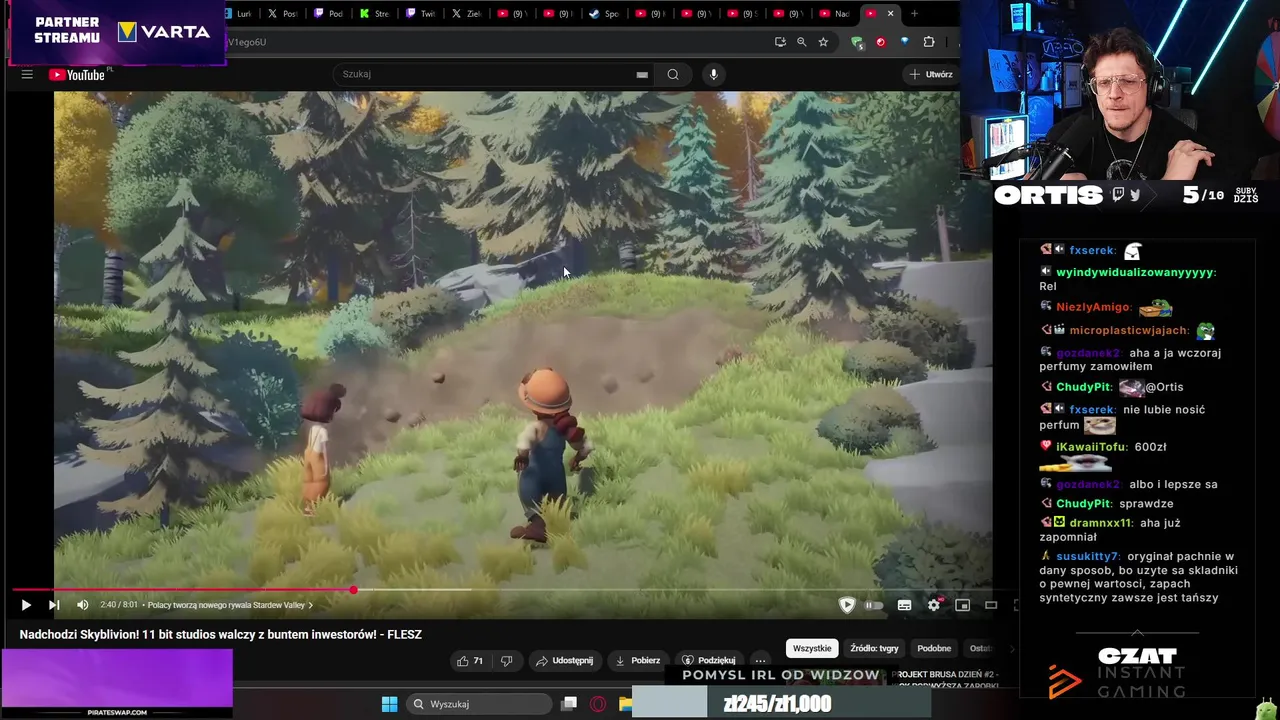This screenshot has width=1280, height=720.
Task: Open the browser extensions puzzle menu
Action: [929, 42]
